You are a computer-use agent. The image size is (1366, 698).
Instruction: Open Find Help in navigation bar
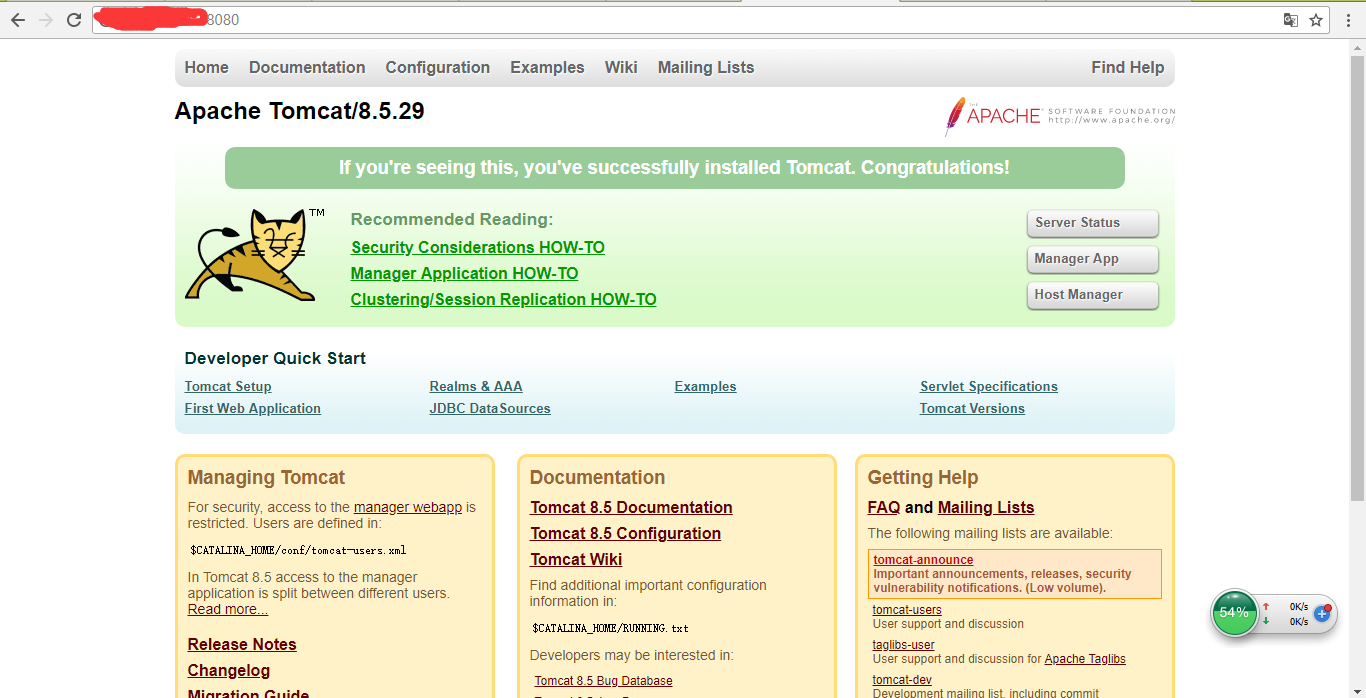(x=1128, y=67)
